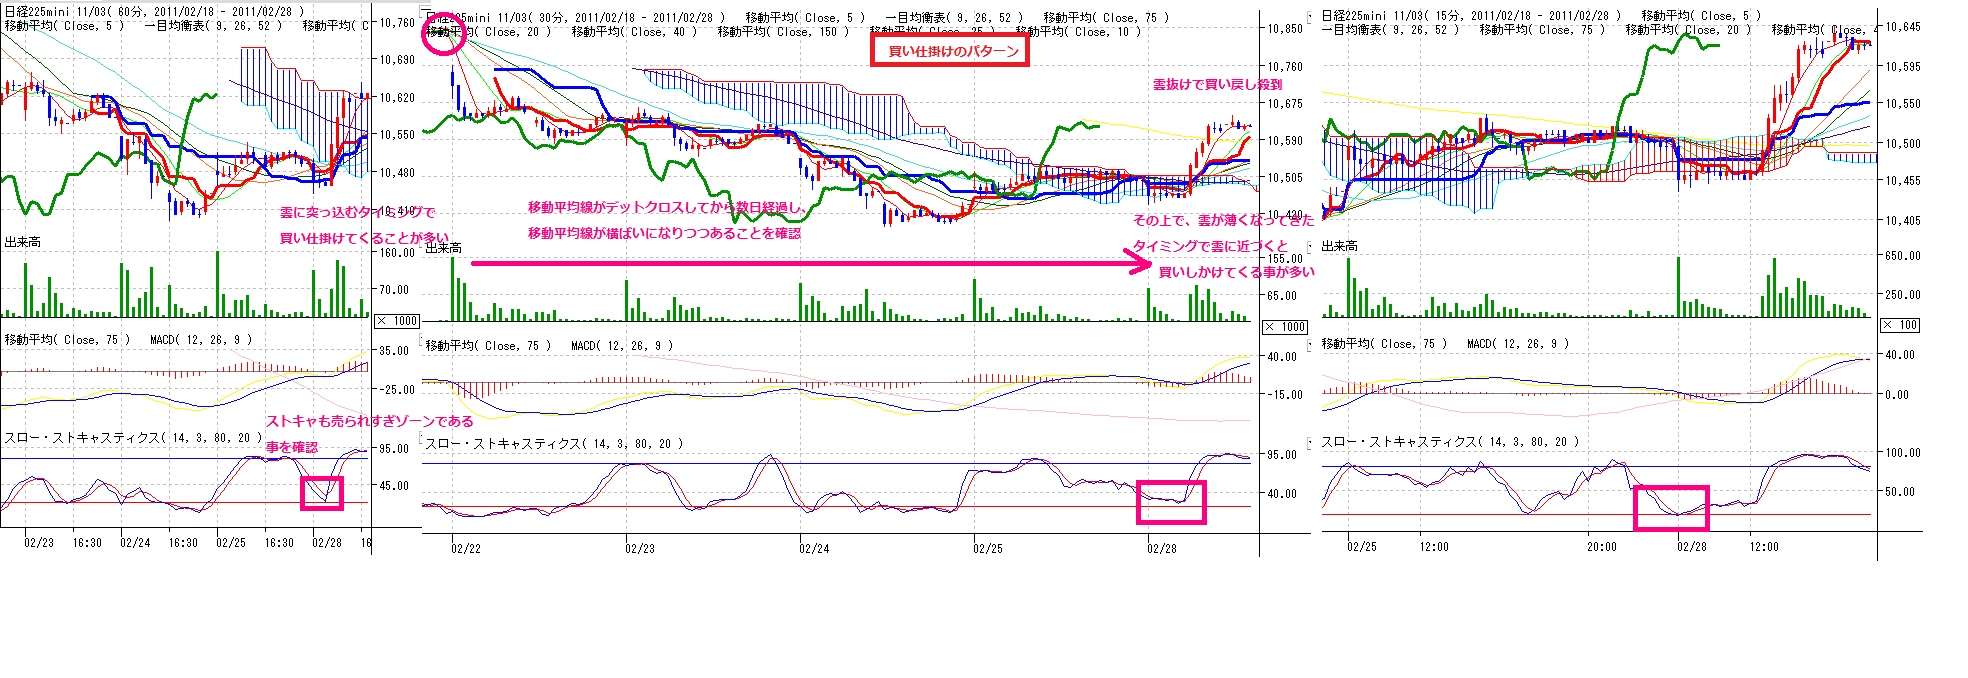Click the 02/24 date marker on the 30-minute chart axis
1968x678 pixels.
(x=814, y=548)
